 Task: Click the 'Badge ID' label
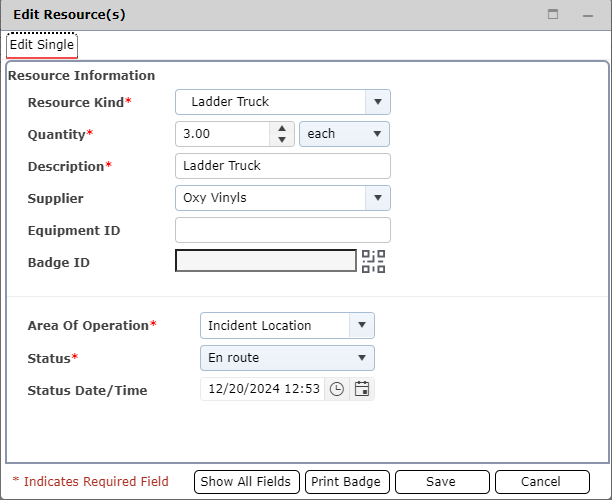point(59,263)
